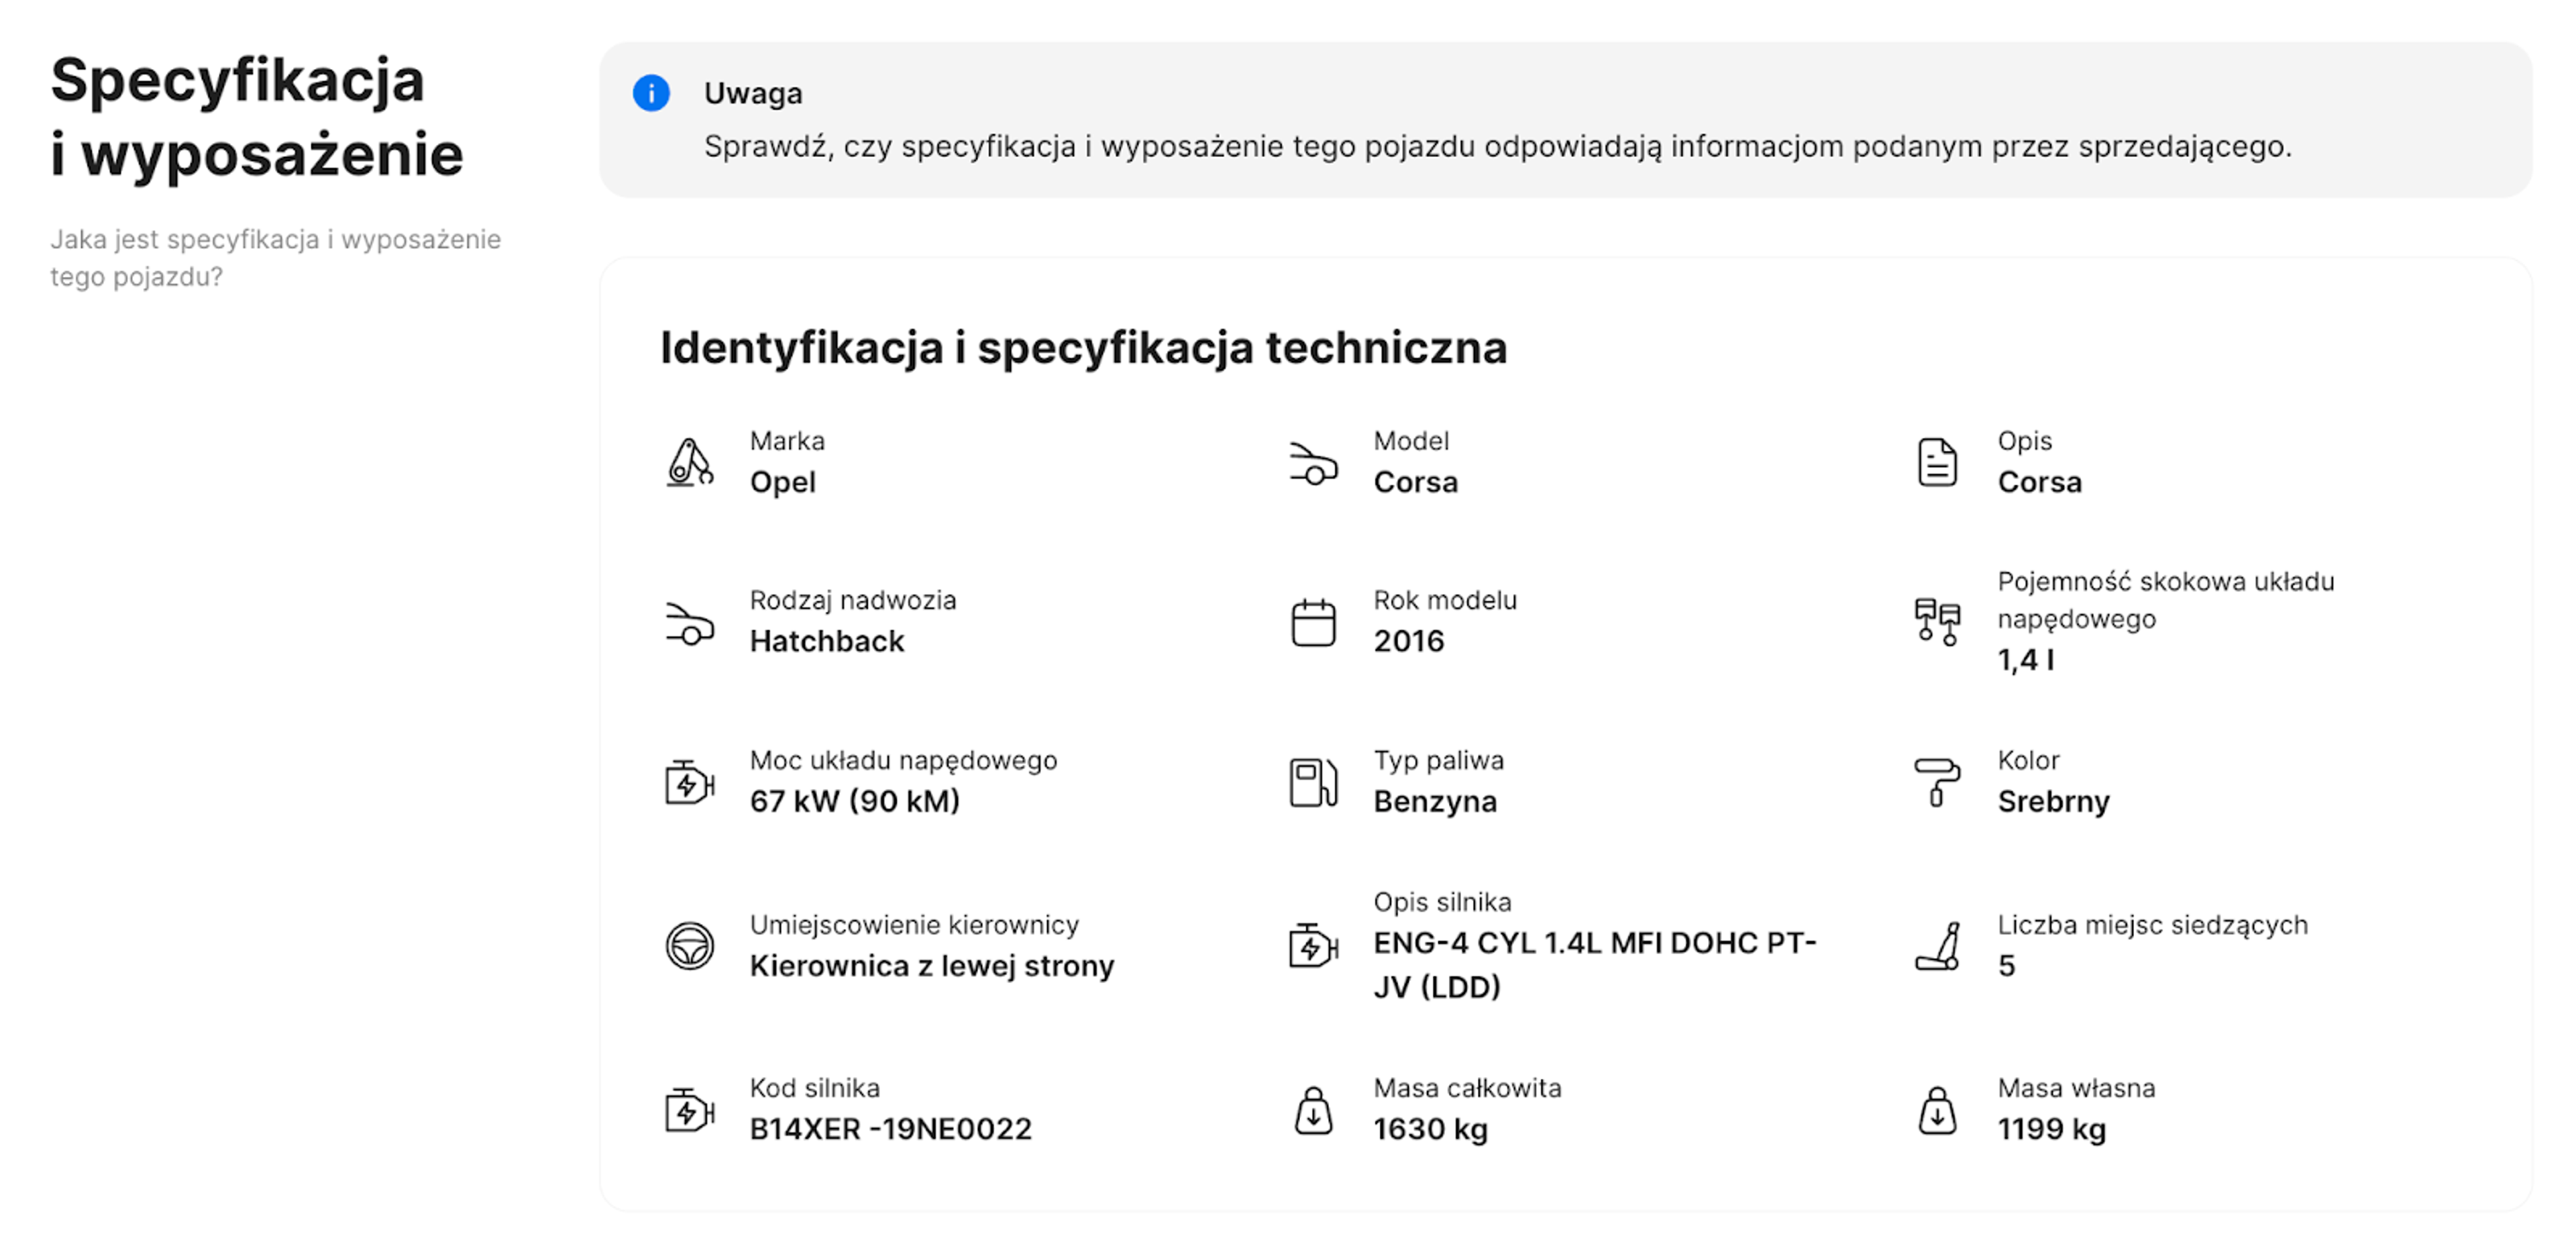Click the Opis document icon
Image resolution: width=2576 pixels, height=1240 pixels.
coord(1937,462)
